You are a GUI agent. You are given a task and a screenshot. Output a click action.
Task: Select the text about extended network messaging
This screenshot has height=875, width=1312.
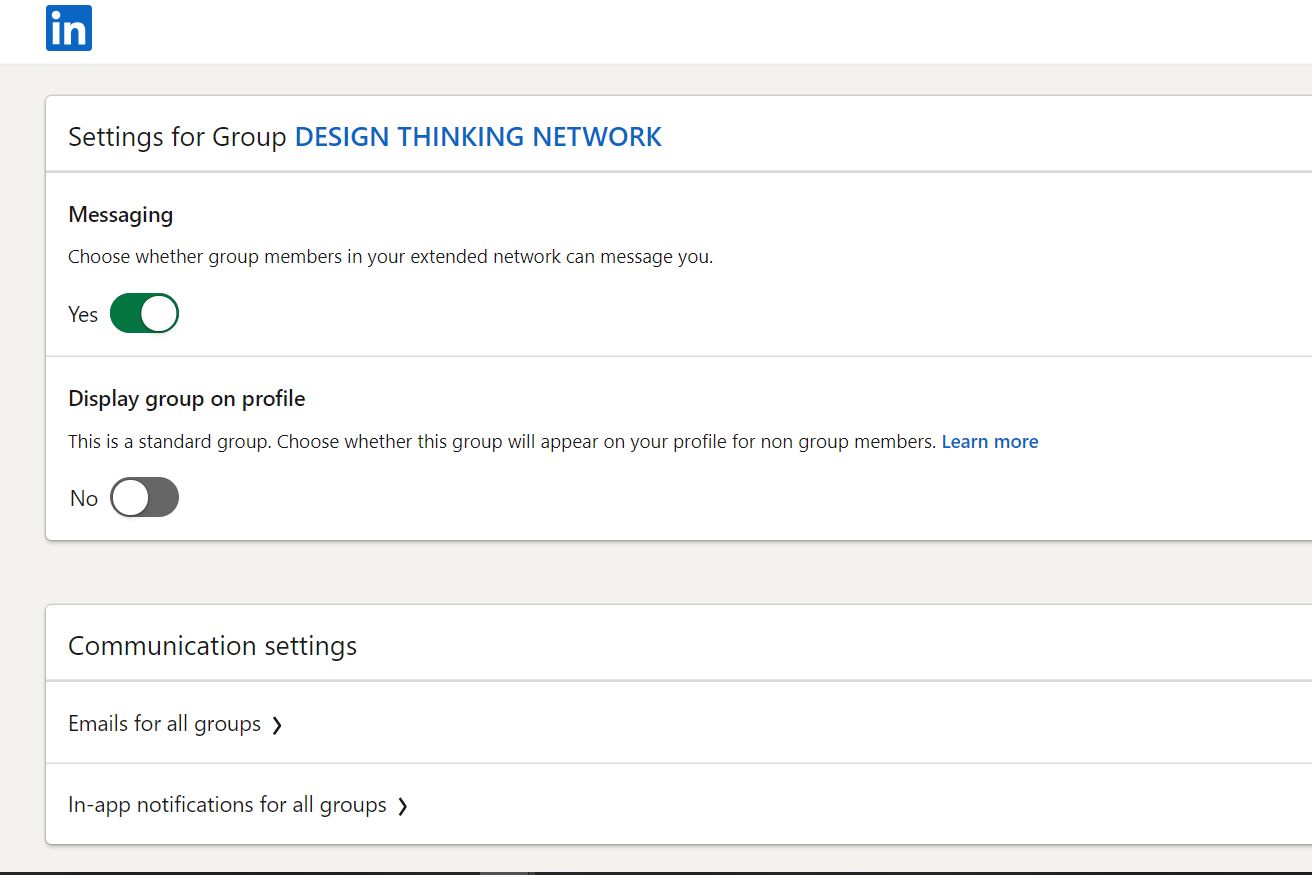tap(390, 256)
